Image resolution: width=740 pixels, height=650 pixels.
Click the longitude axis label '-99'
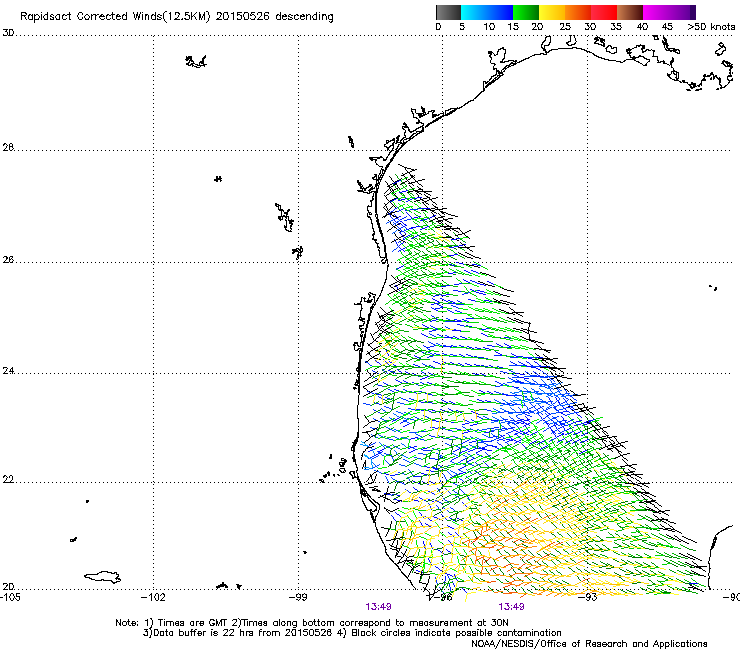(298, 597)
